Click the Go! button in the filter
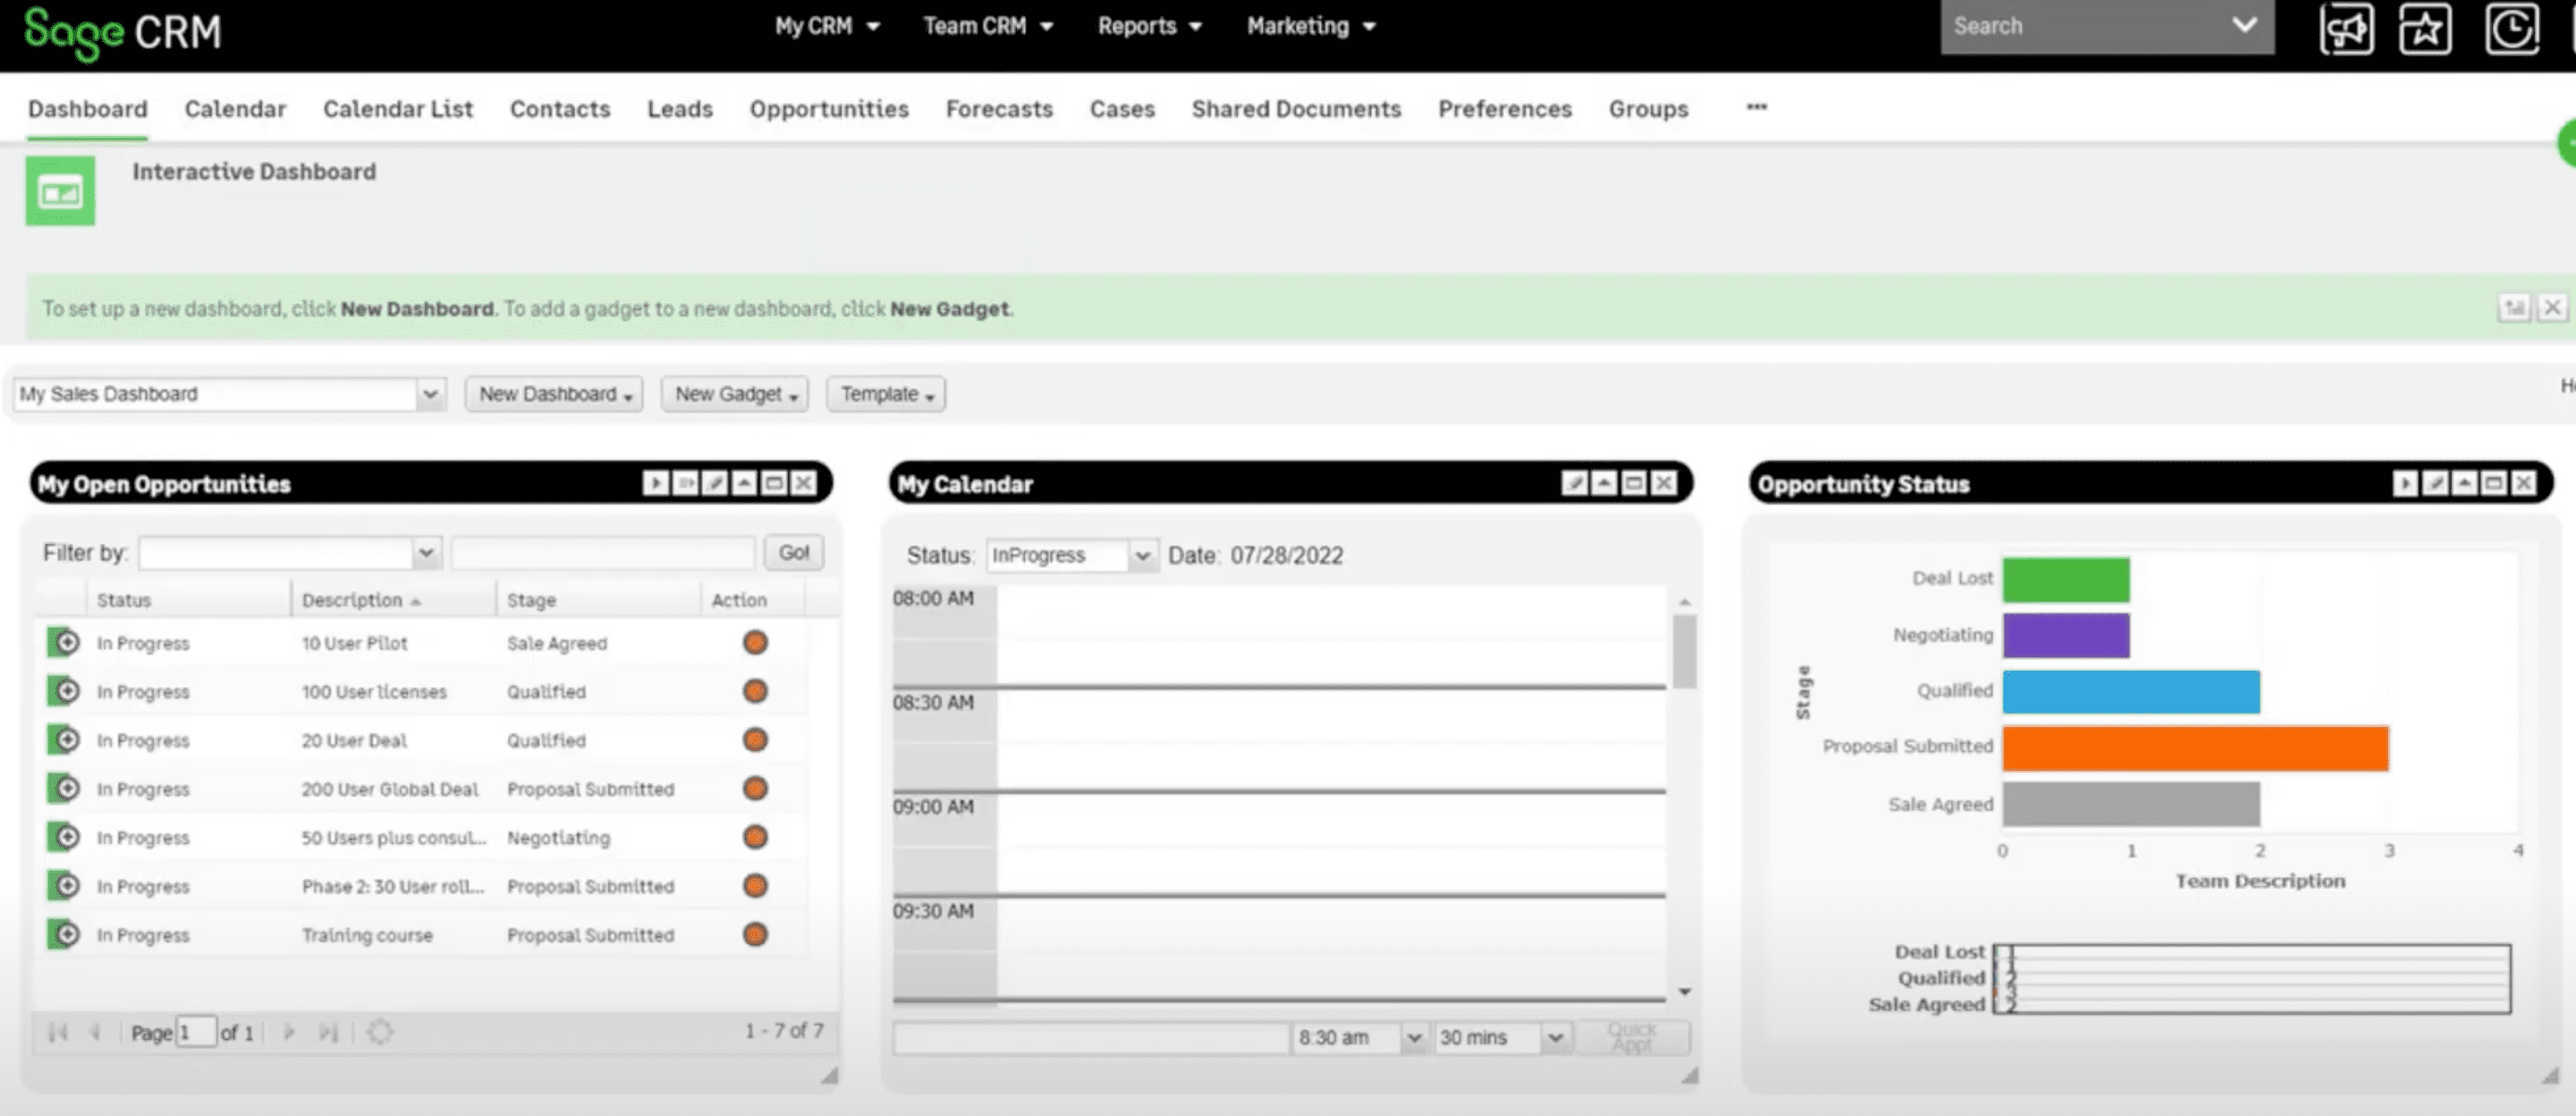The image size is (2576, 1116). click(793, 552)
